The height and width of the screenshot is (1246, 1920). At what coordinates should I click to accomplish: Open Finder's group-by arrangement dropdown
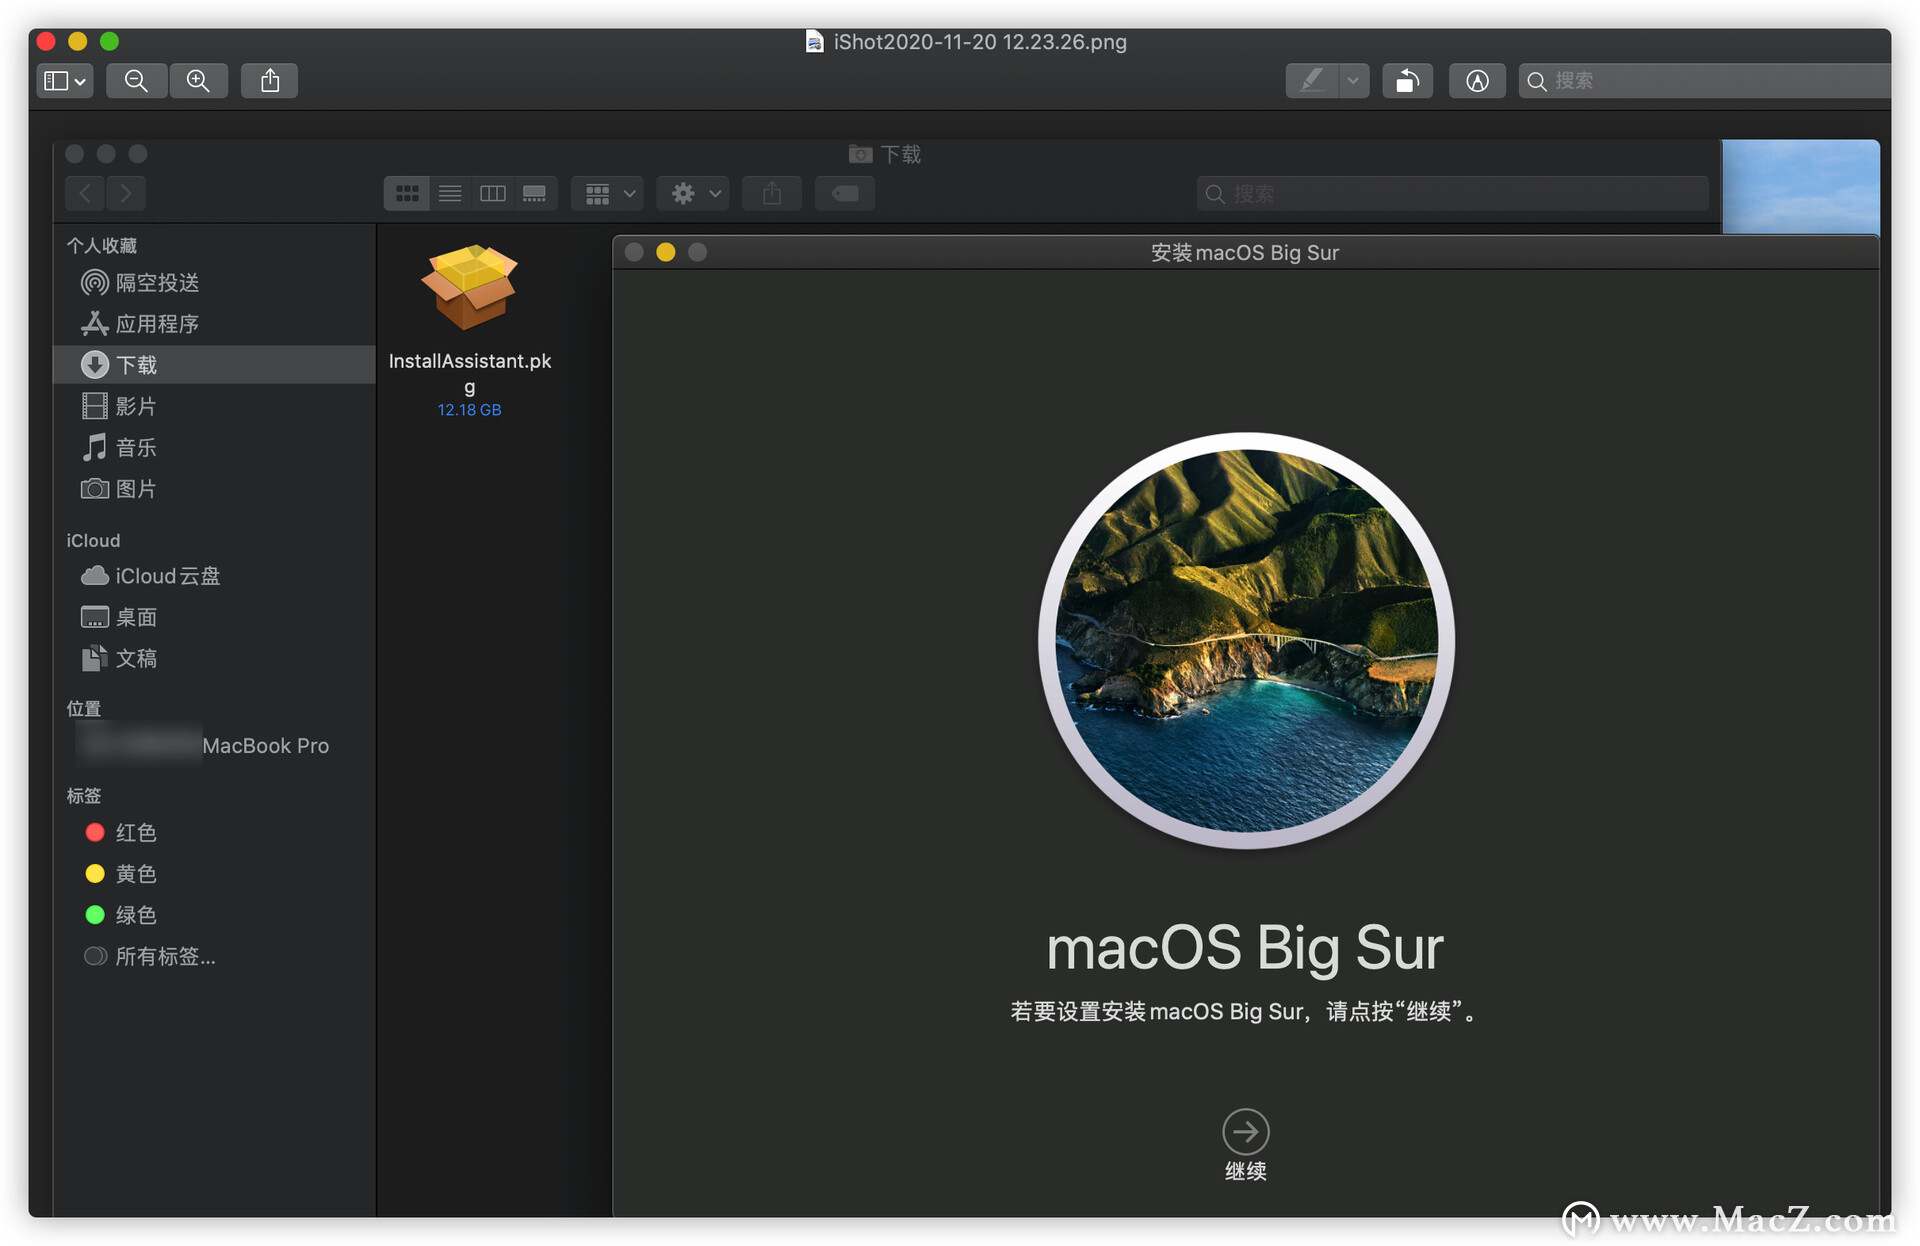(608, 193)
